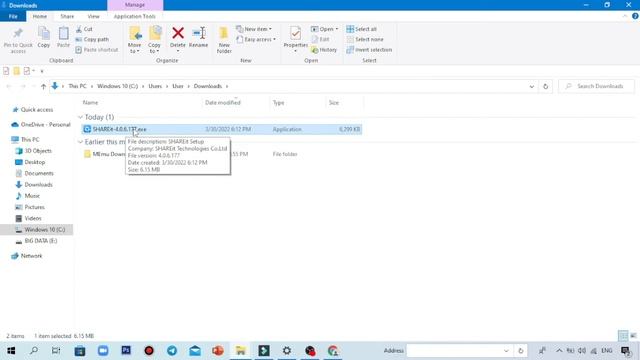
Task: Click Paste shortcut in ribbon
Action: [97, 49]
